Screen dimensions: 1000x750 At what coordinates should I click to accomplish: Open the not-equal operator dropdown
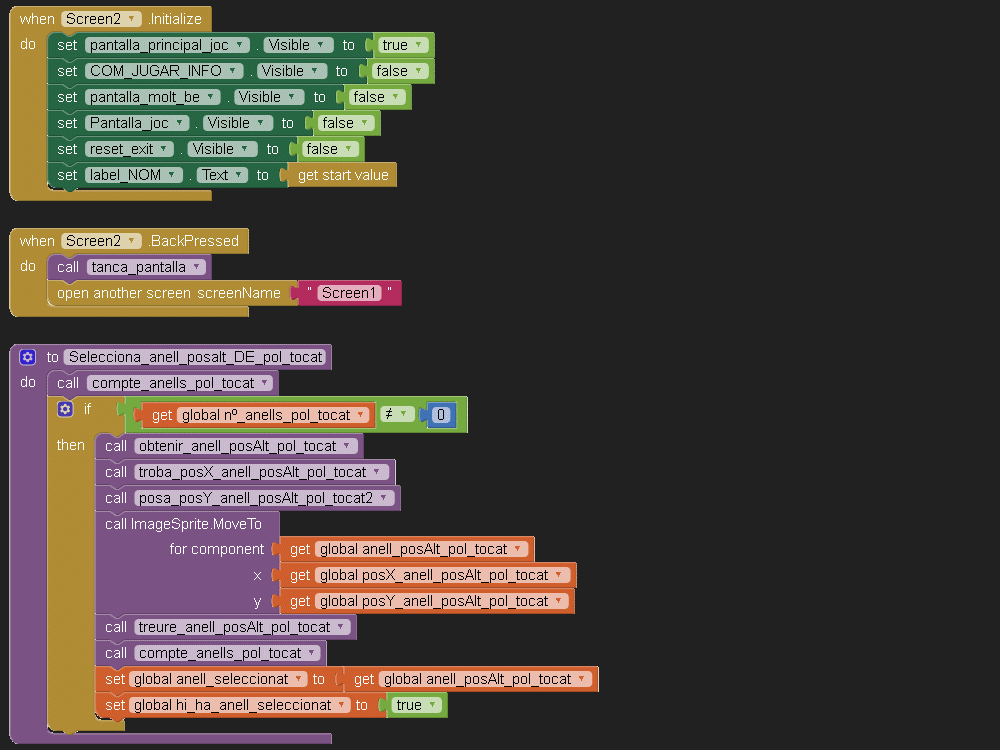click(x=397, y=414)
